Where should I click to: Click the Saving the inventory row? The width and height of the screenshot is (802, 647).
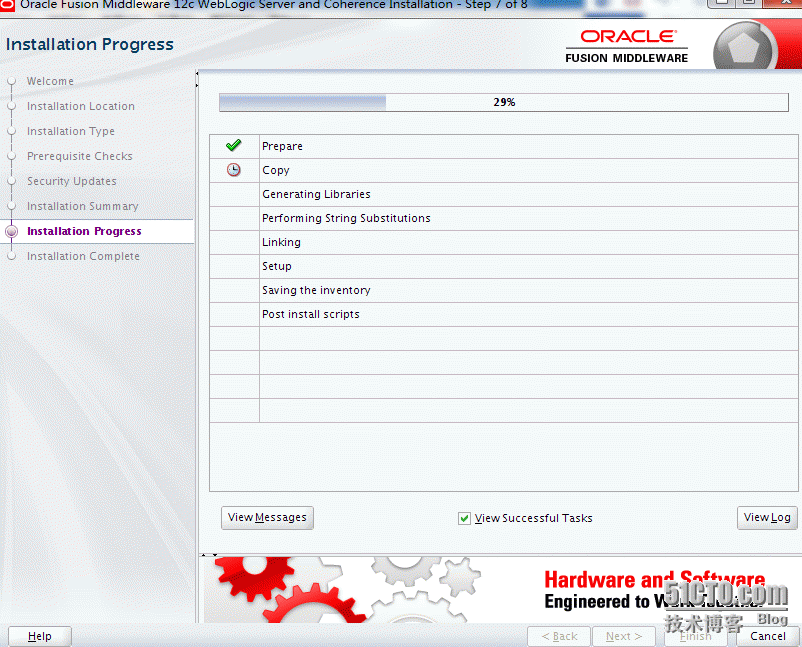pos(504,291)
